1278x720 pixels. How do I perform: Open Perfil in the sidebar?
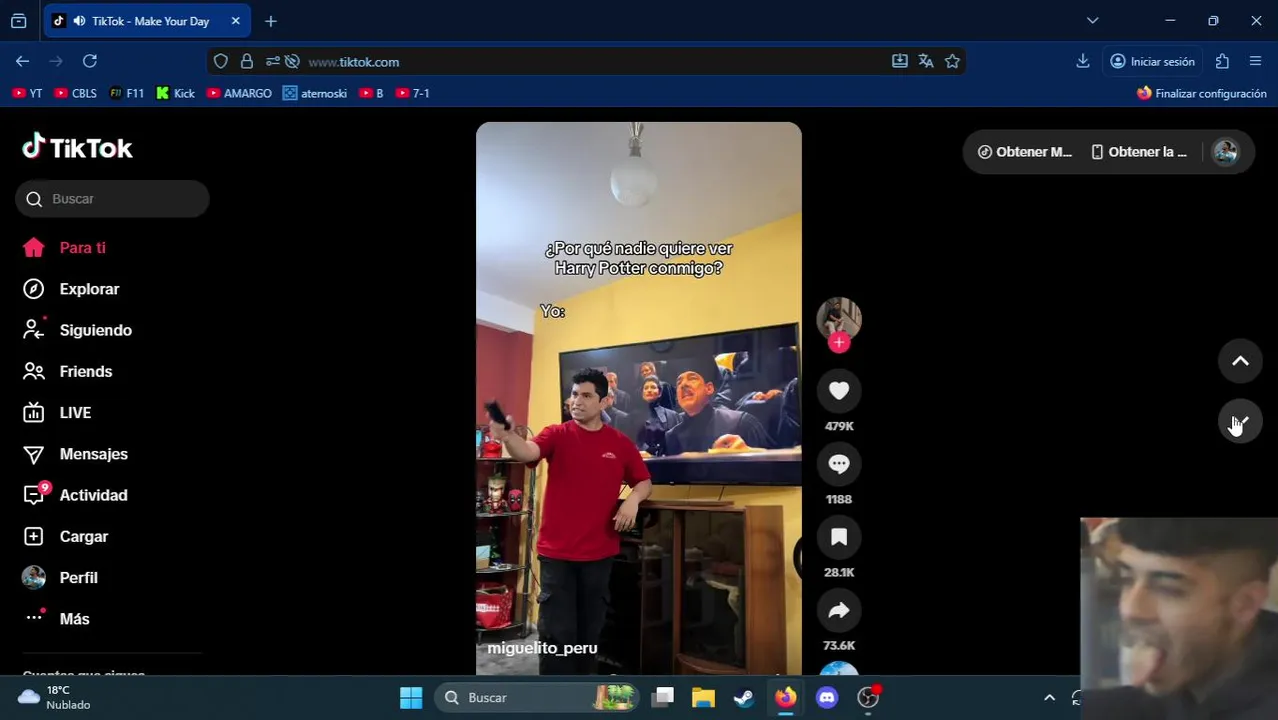pos(78,578)
